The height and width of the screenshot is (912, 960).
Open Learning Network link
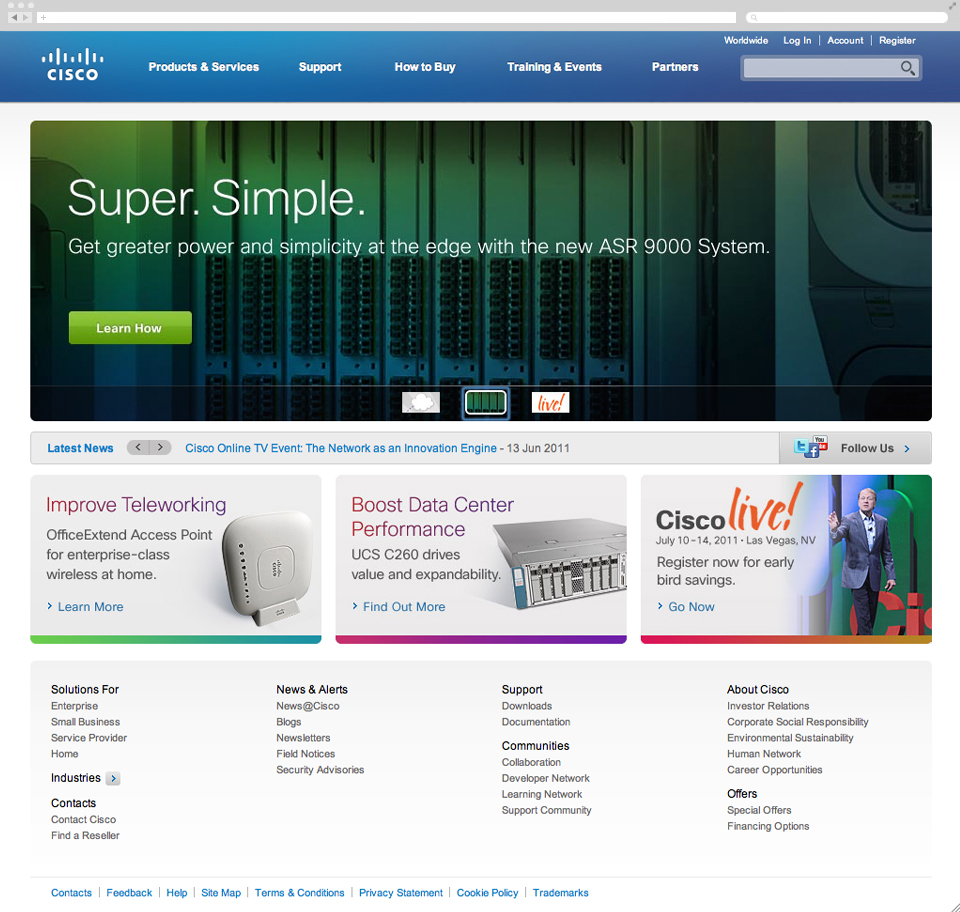coord(541,794)
